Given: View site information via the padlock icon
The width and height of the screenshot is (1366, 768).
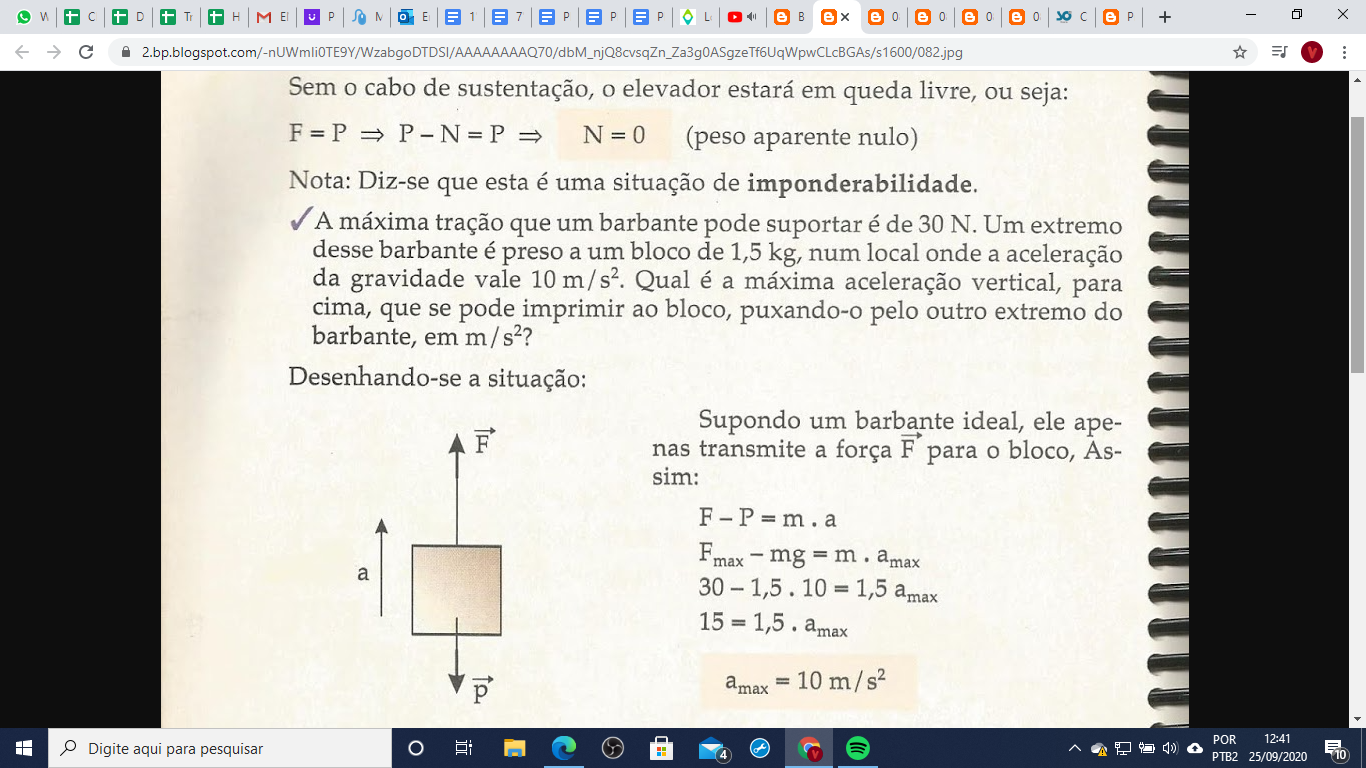Looking at the screenshot, I should pyautogui.click(x=126, y=52).
